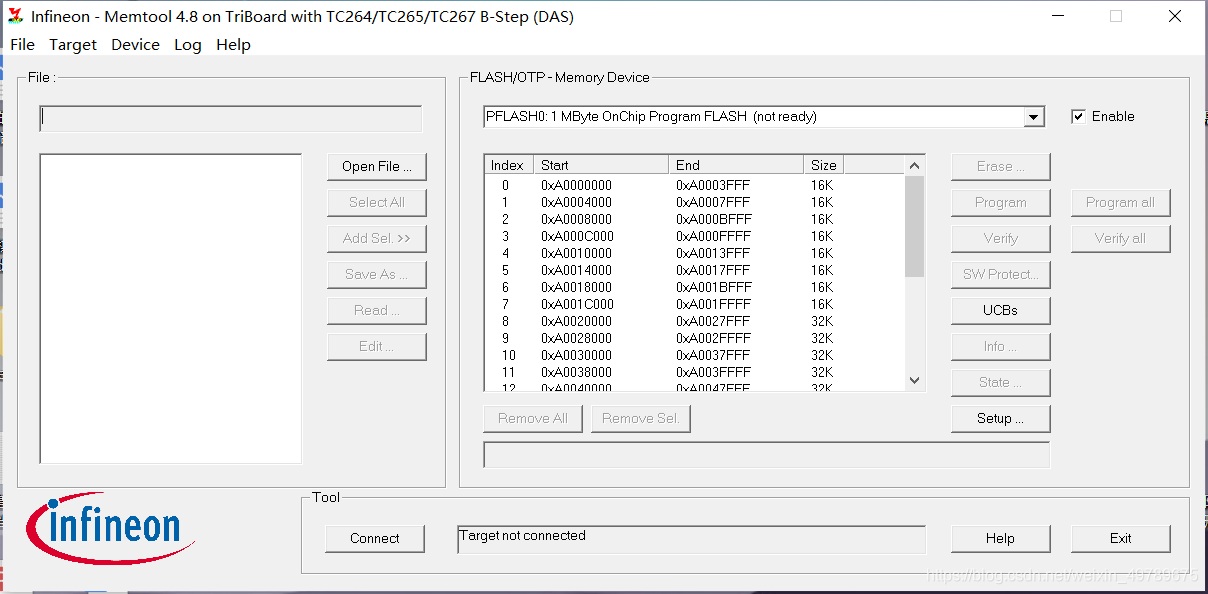Click the Erase button
The image size is (1208, 594).
(x=1000, y=167)
